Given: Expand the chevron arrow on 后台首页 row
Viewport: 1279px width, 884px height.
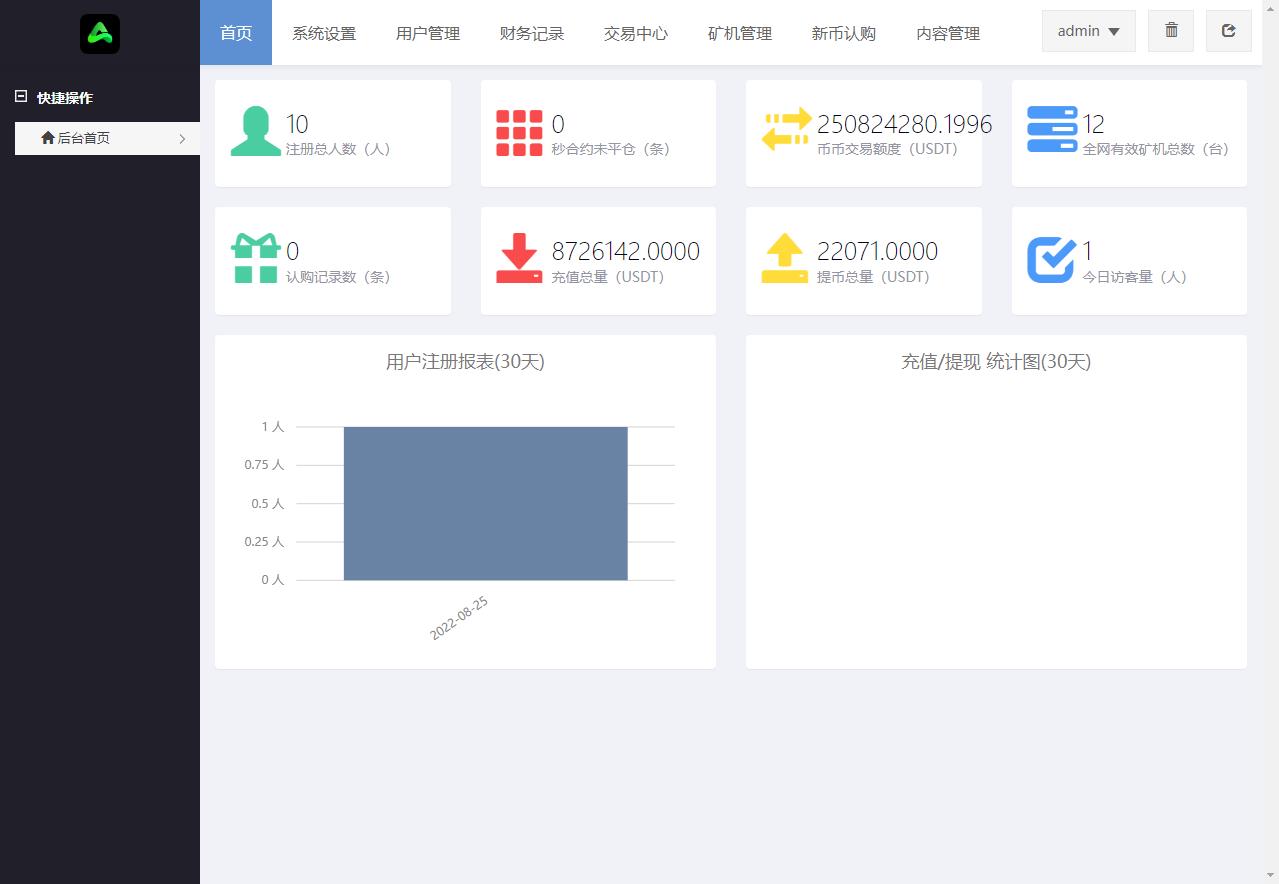Looking at the screenshot, I should 182,139.
